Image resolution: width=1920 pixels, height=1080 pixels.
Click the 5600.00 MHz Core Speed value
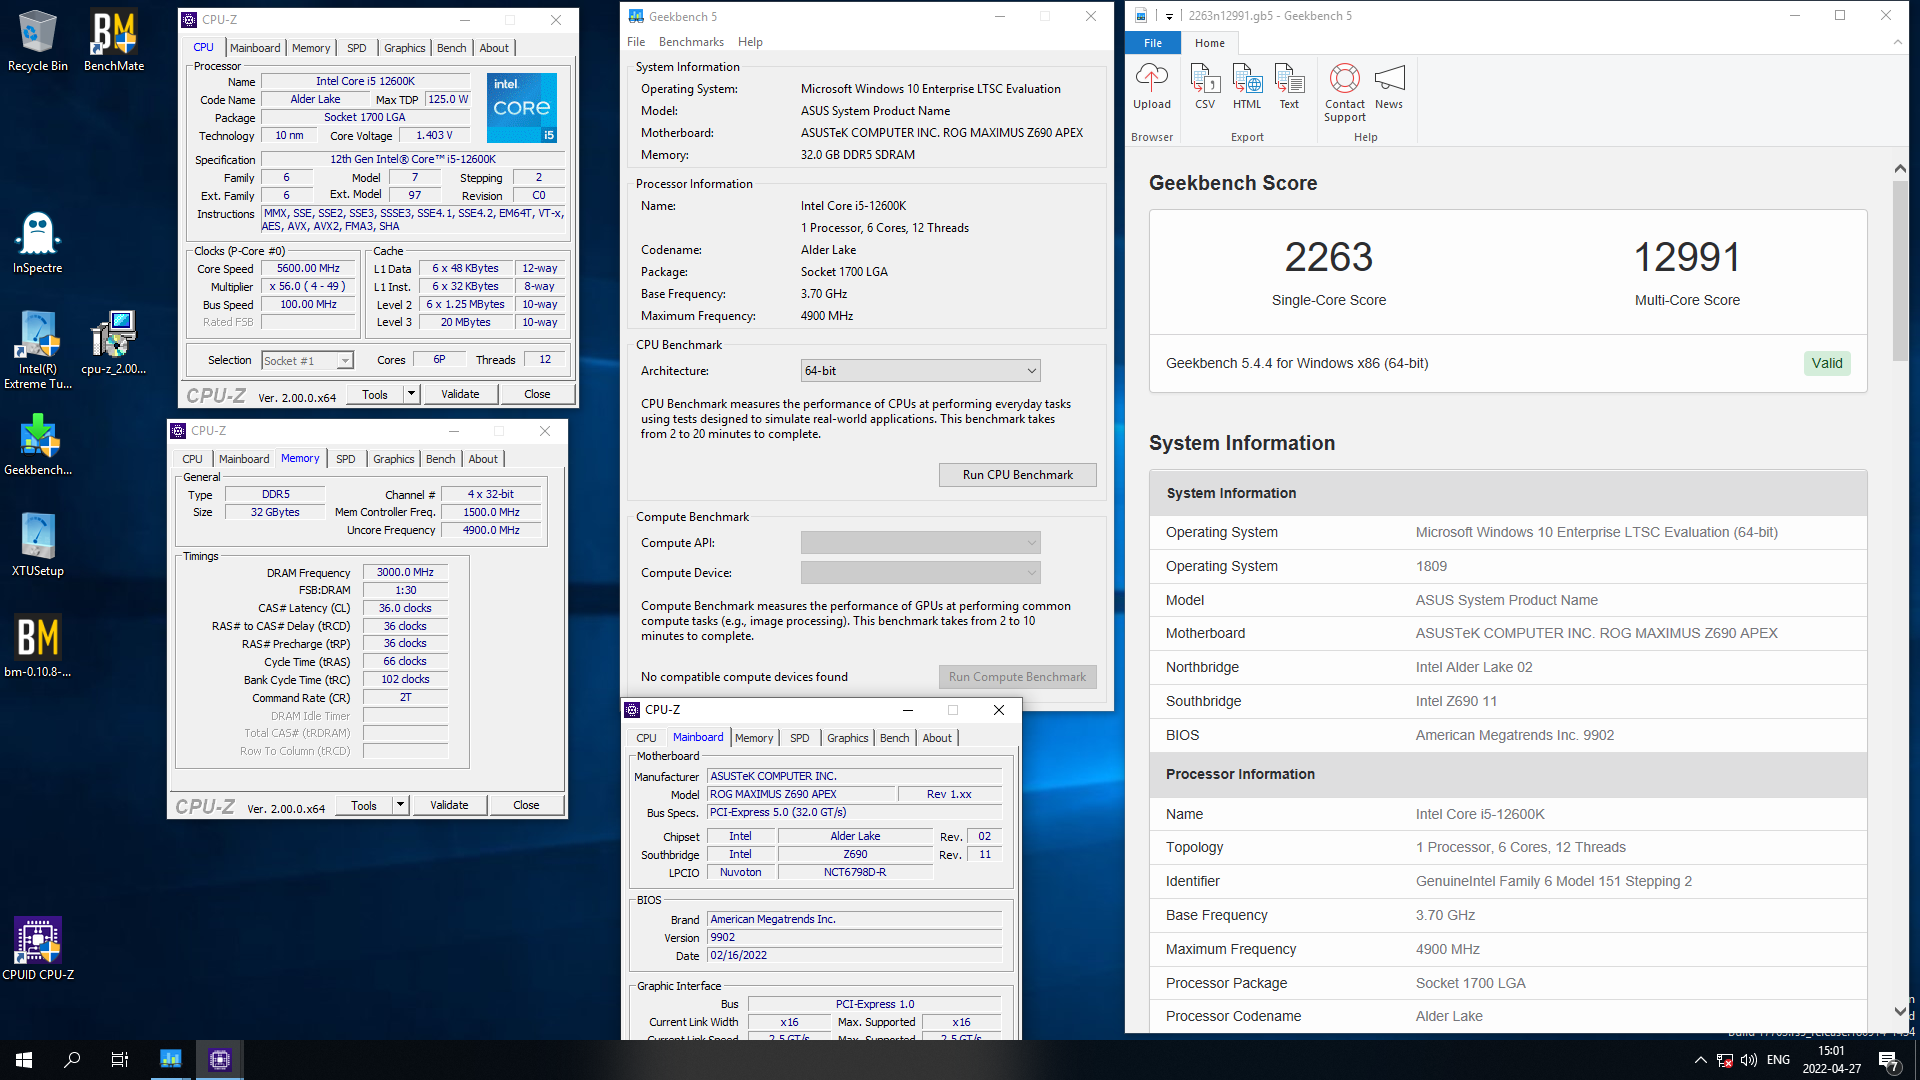pyautogui.click(x=308, y=268)
